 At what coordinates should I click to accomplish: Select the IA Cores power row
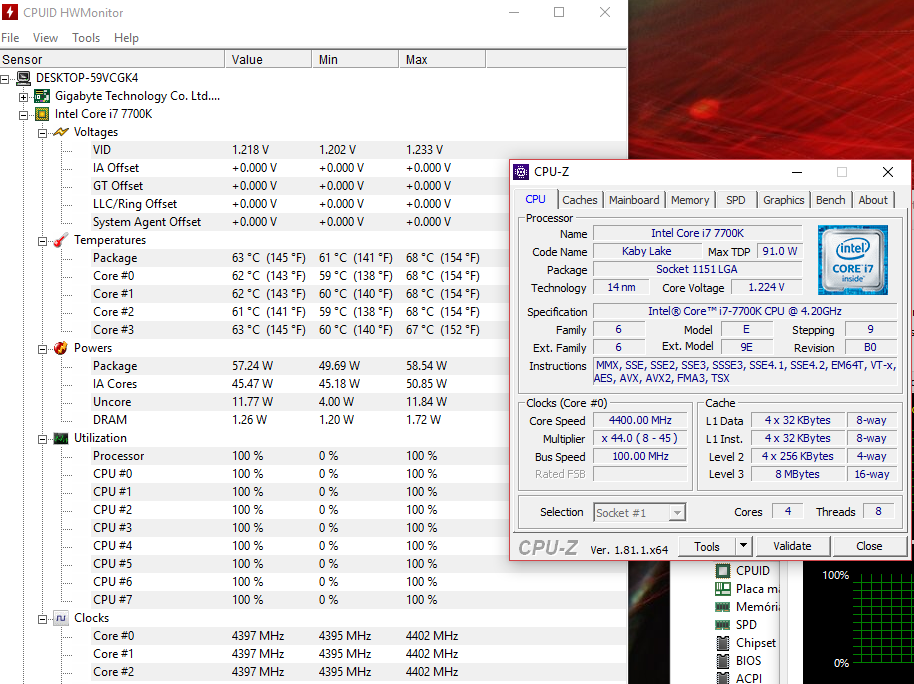[300, 384]
